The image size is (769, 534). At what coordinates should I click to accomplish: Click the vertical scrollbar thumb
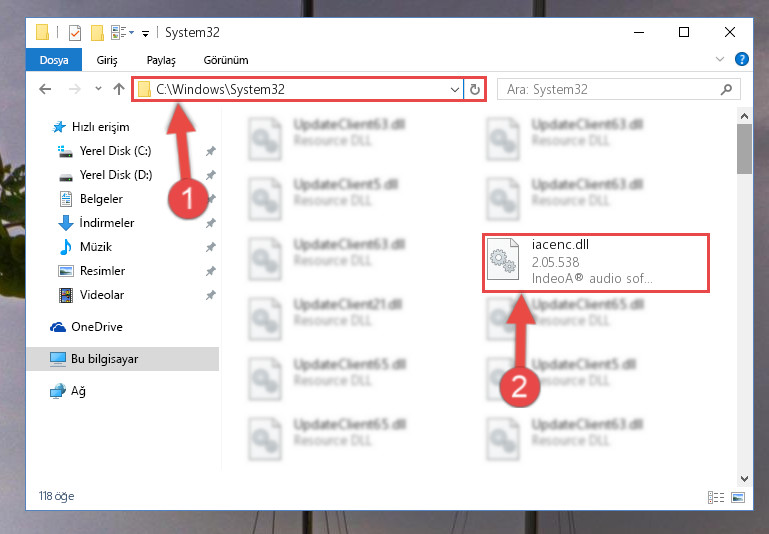click(x=744, y=149)
